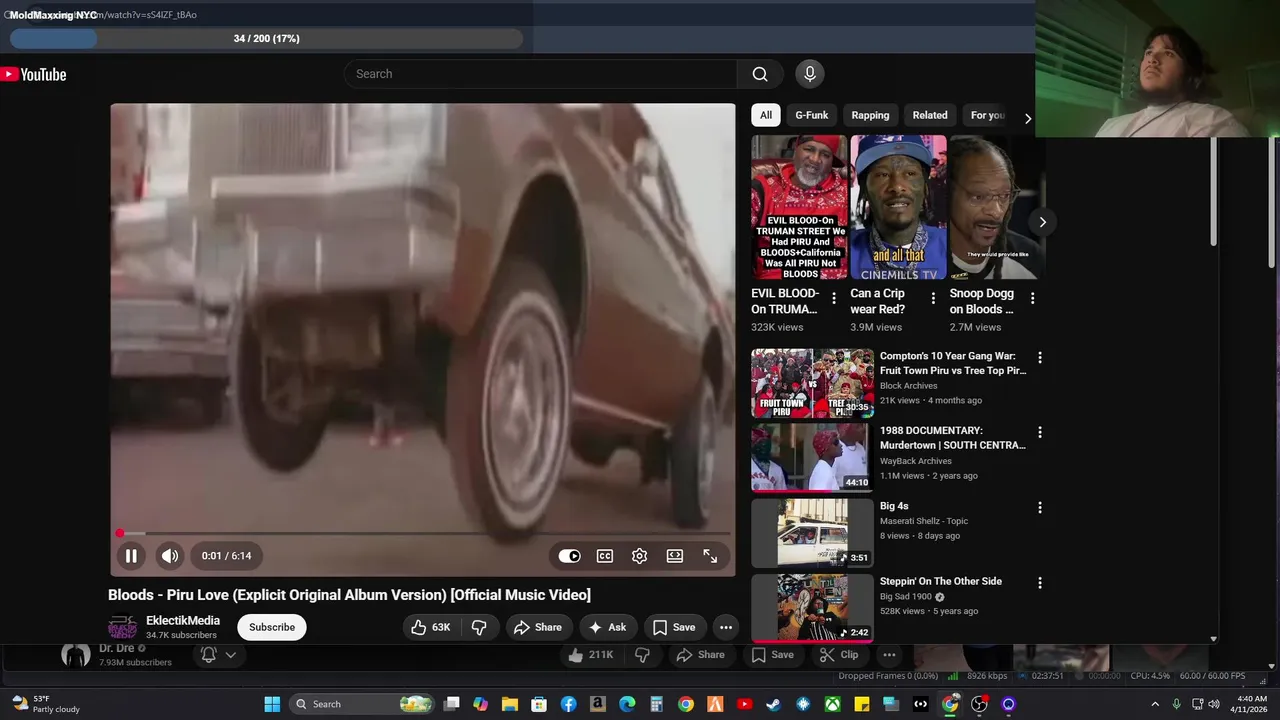Viewport: 1280px width, 720px height.
Task: Start voice search with the microphone
Action: point(810,73)
